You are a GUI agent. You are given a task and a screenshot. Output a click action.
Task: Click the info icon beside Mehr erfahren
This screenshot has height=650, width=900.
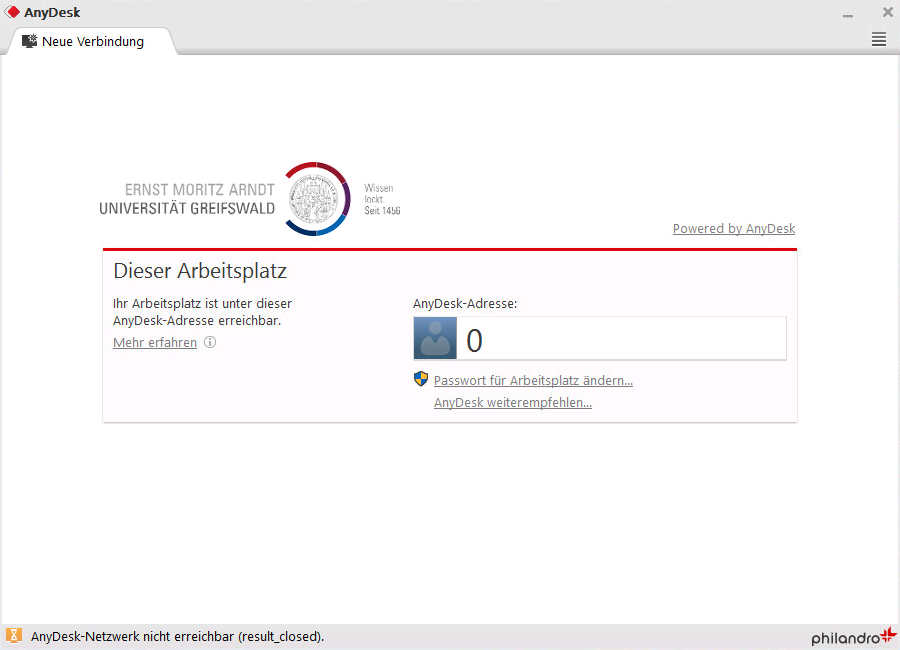coord(210,342)
